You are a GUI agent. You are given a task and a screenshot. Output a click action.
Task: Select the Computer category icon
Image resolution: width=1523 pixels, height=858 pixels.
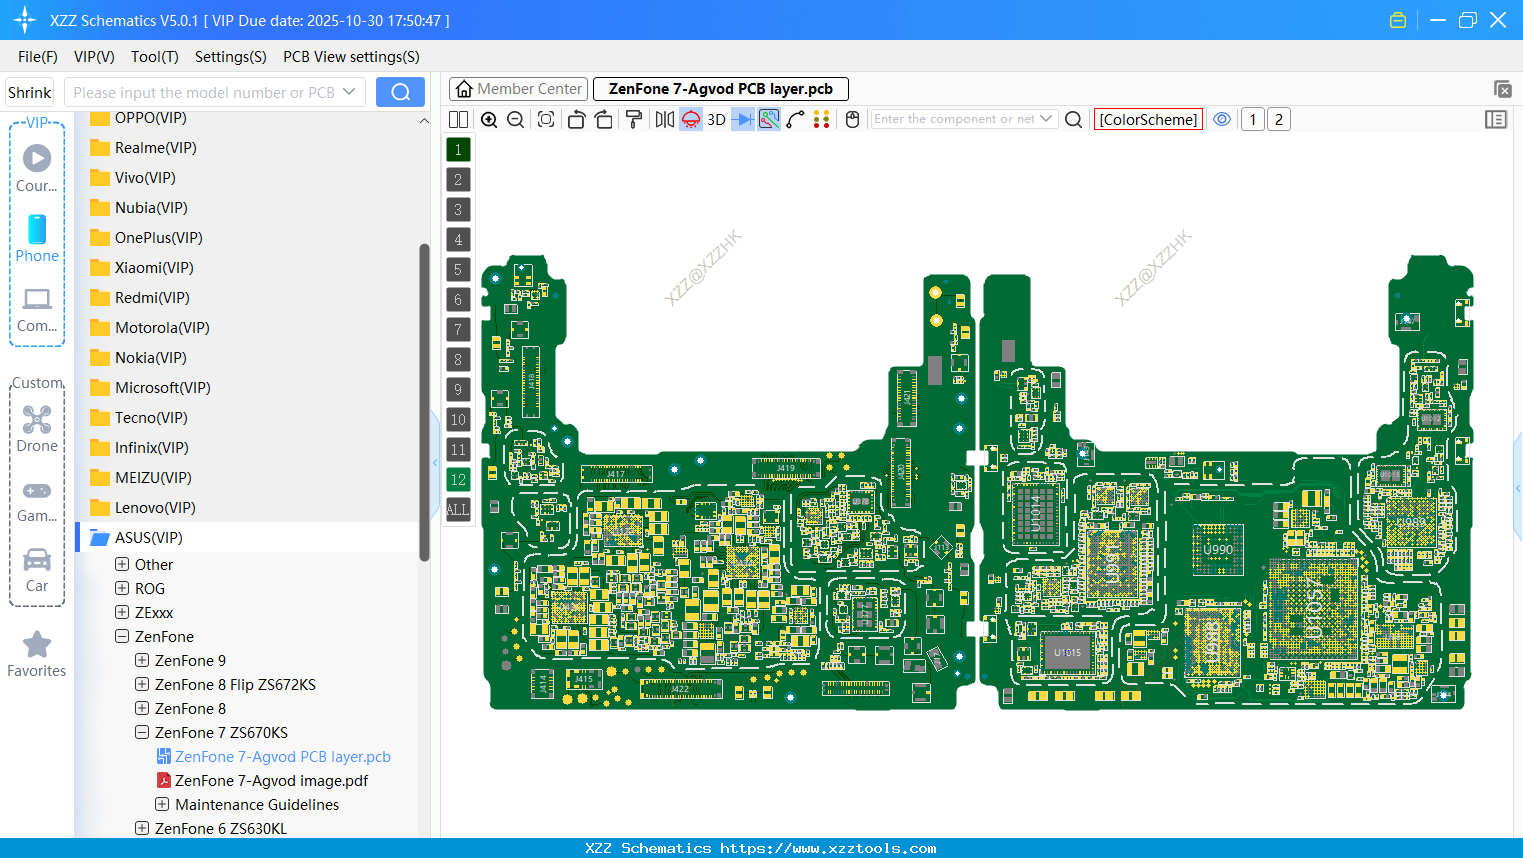pyautogui.click(x=37, y=309)
